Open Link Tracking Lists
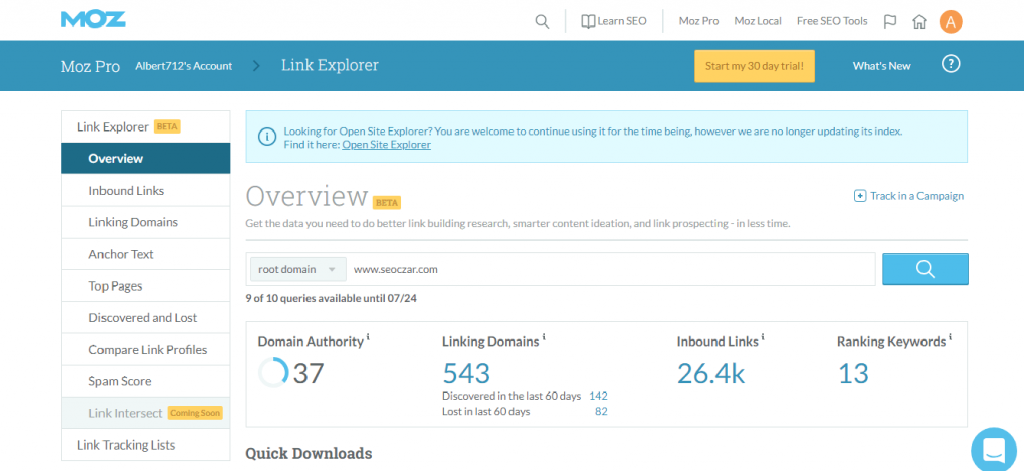The width and height of the screenshot is (1024, 471). [x=146, y=446]
